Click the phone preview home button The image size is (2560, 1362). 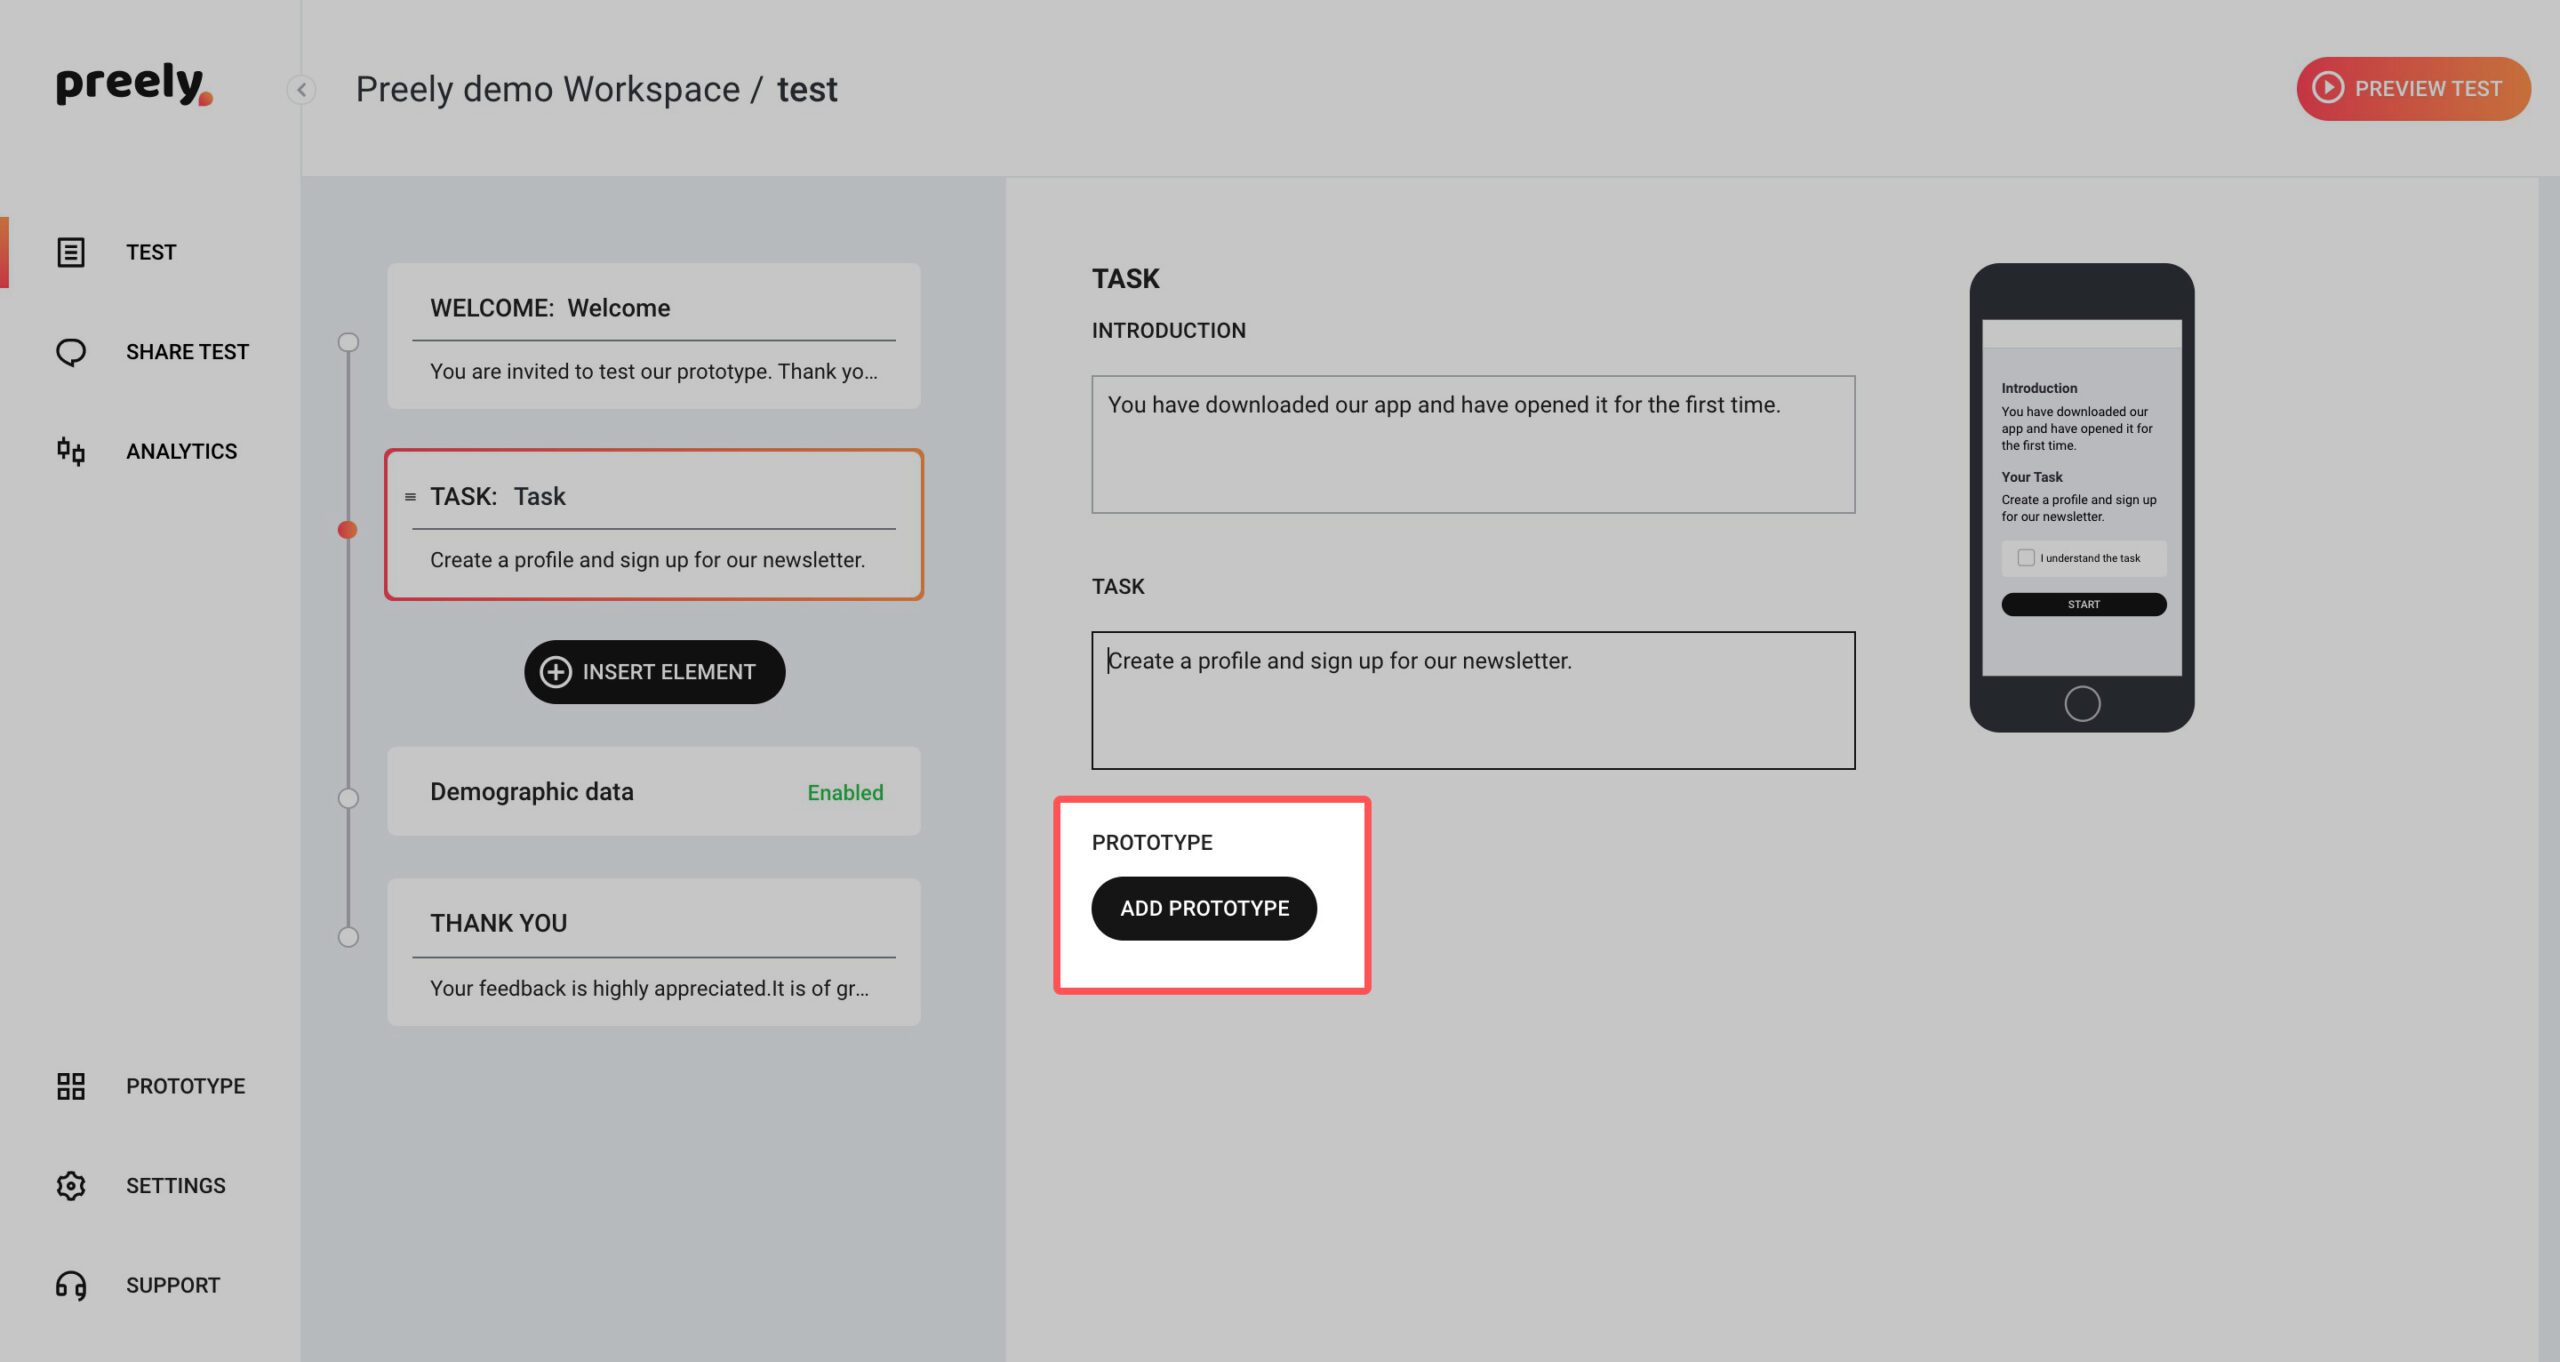[x=2083, y=704]
